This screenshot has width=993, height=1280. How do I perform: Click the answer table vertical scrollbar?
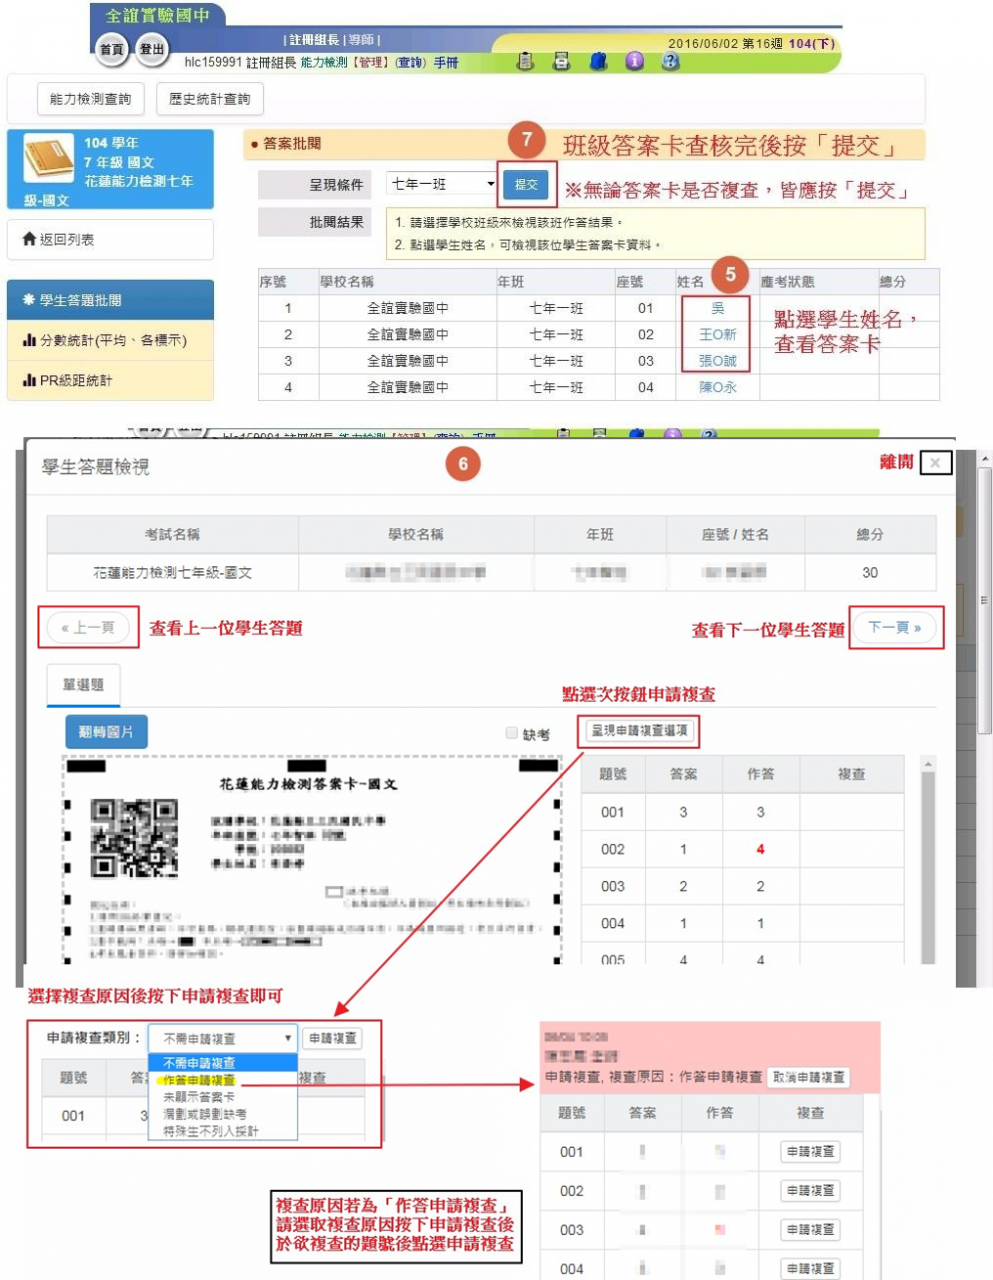point(928,860)
